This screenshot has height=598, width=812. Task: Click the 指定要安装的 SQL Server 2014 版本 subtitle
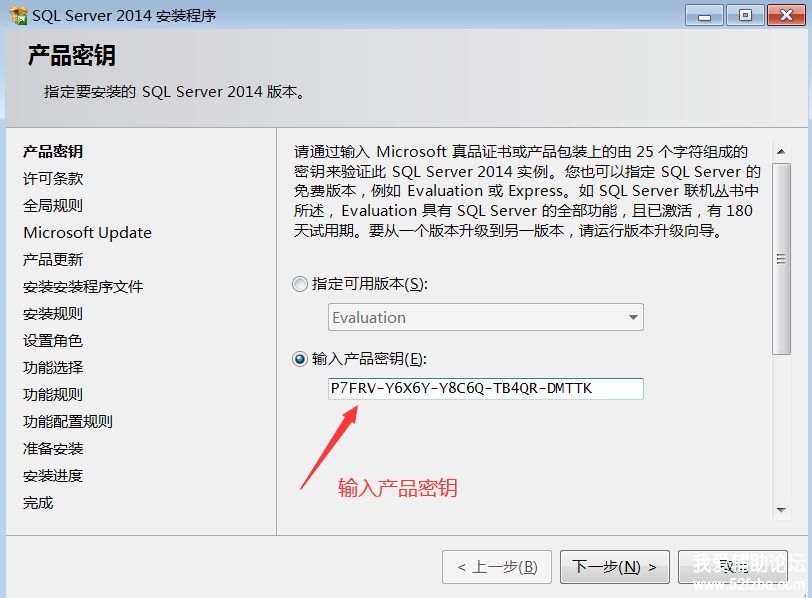tap(175, 92)
